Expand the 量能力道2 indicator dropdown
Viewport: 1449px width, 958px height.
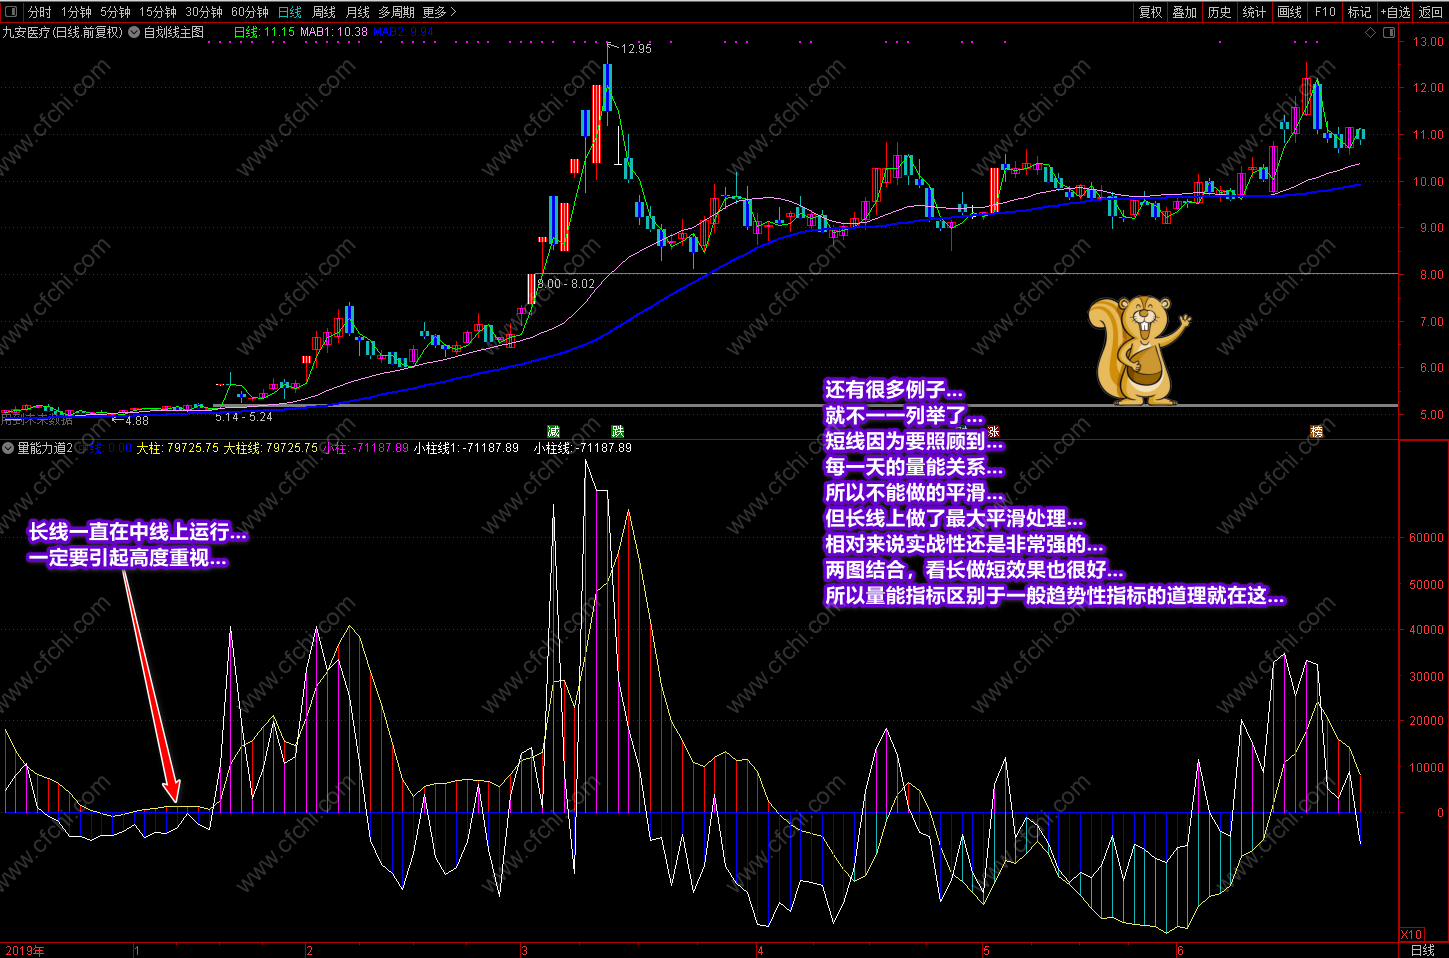[9, 448]
